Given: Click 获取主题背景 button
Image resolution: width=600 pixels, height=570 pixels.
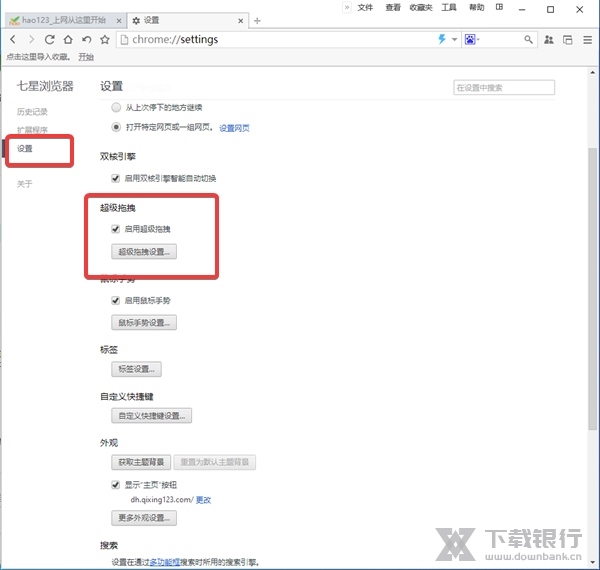Looking at the screenshot, I should [x=141, y=462].
